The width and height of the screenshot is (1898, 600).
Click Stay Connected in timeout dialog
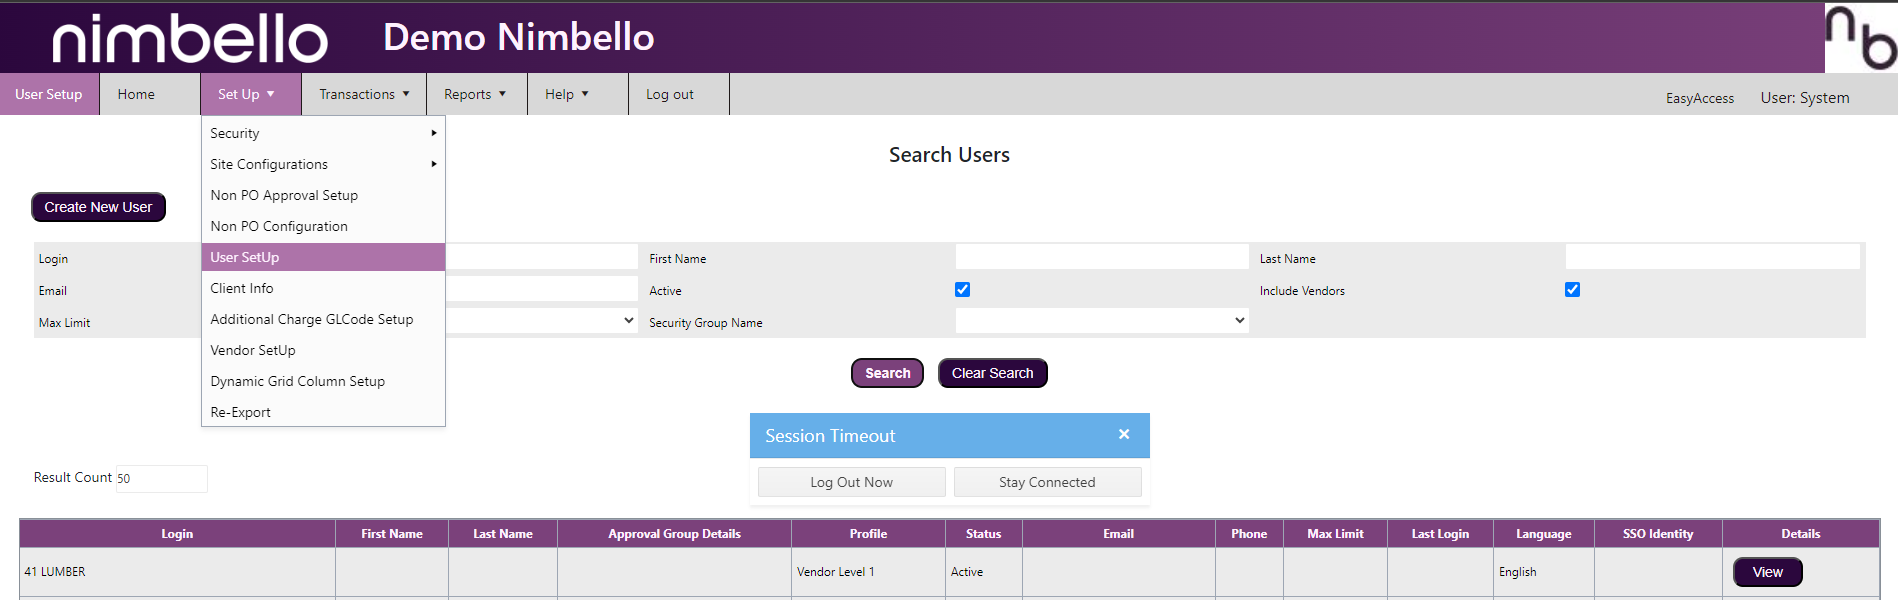pyautogui.click(x=1047, y=482)
